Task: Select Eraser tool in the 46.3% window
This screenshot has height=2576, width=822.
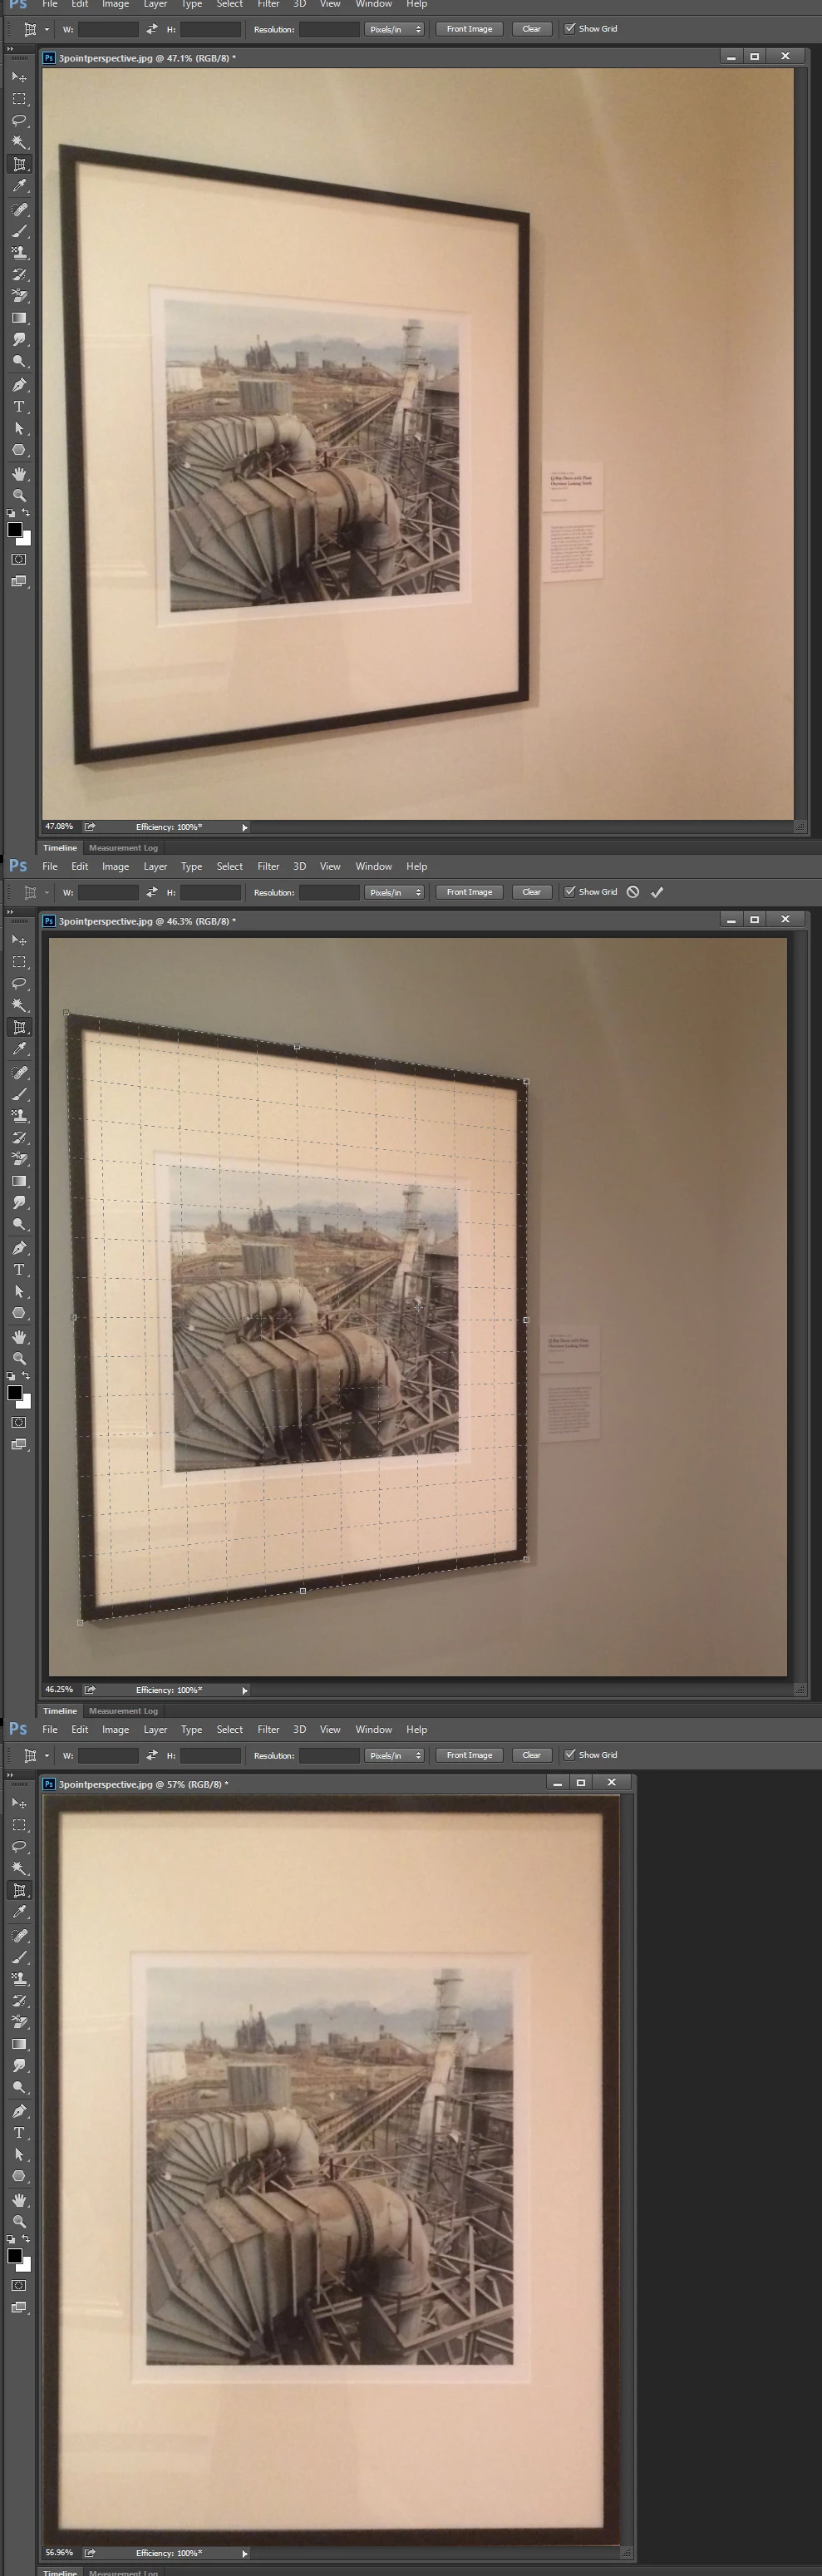Action: (x=19, y=1160)
